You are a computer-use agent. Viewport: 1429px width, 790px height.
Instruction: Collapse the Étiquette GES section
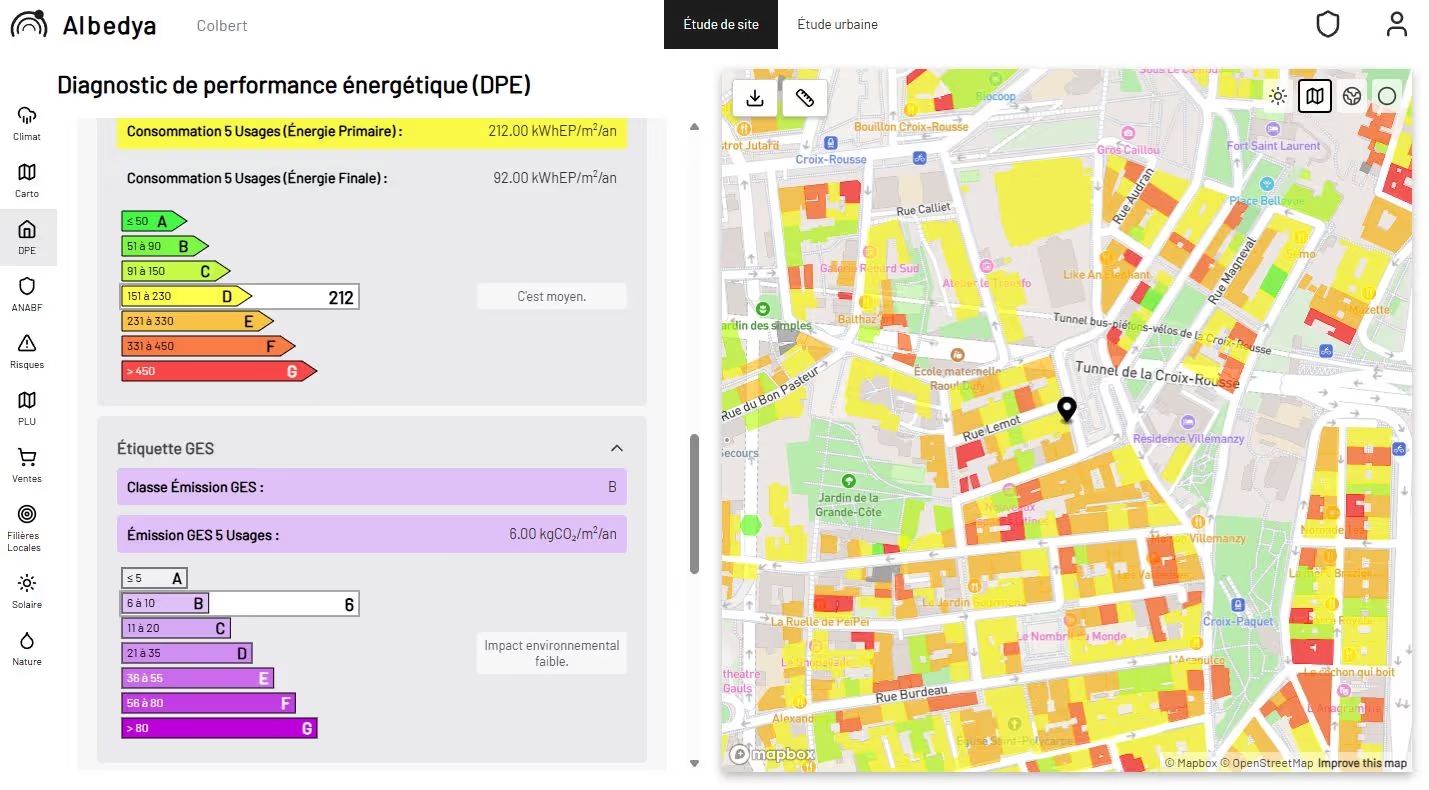tap(617, 448)
